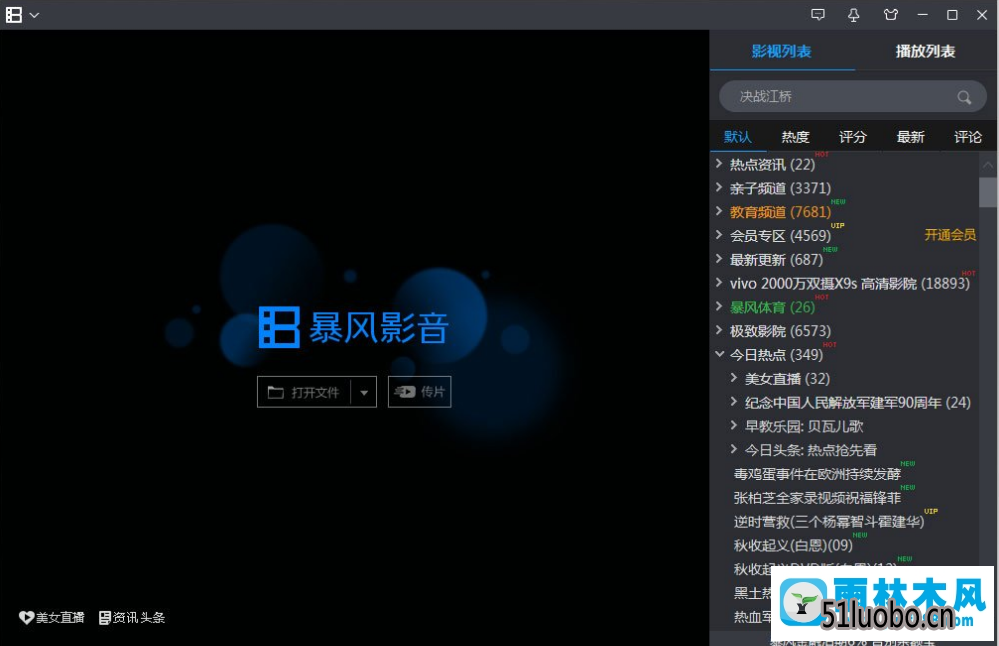This screenshot has width=999, height=646.
Task: Open the Baofeng main menu logo icon
Action: pos(14,15)
